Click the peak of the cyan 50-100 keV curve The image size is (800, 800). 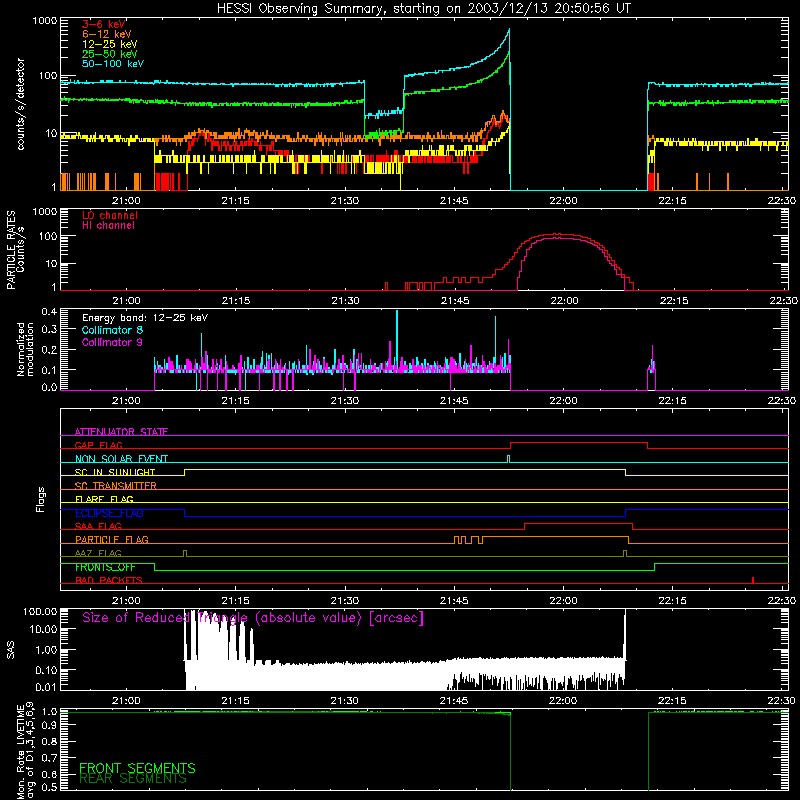click(x=509, y=30)
